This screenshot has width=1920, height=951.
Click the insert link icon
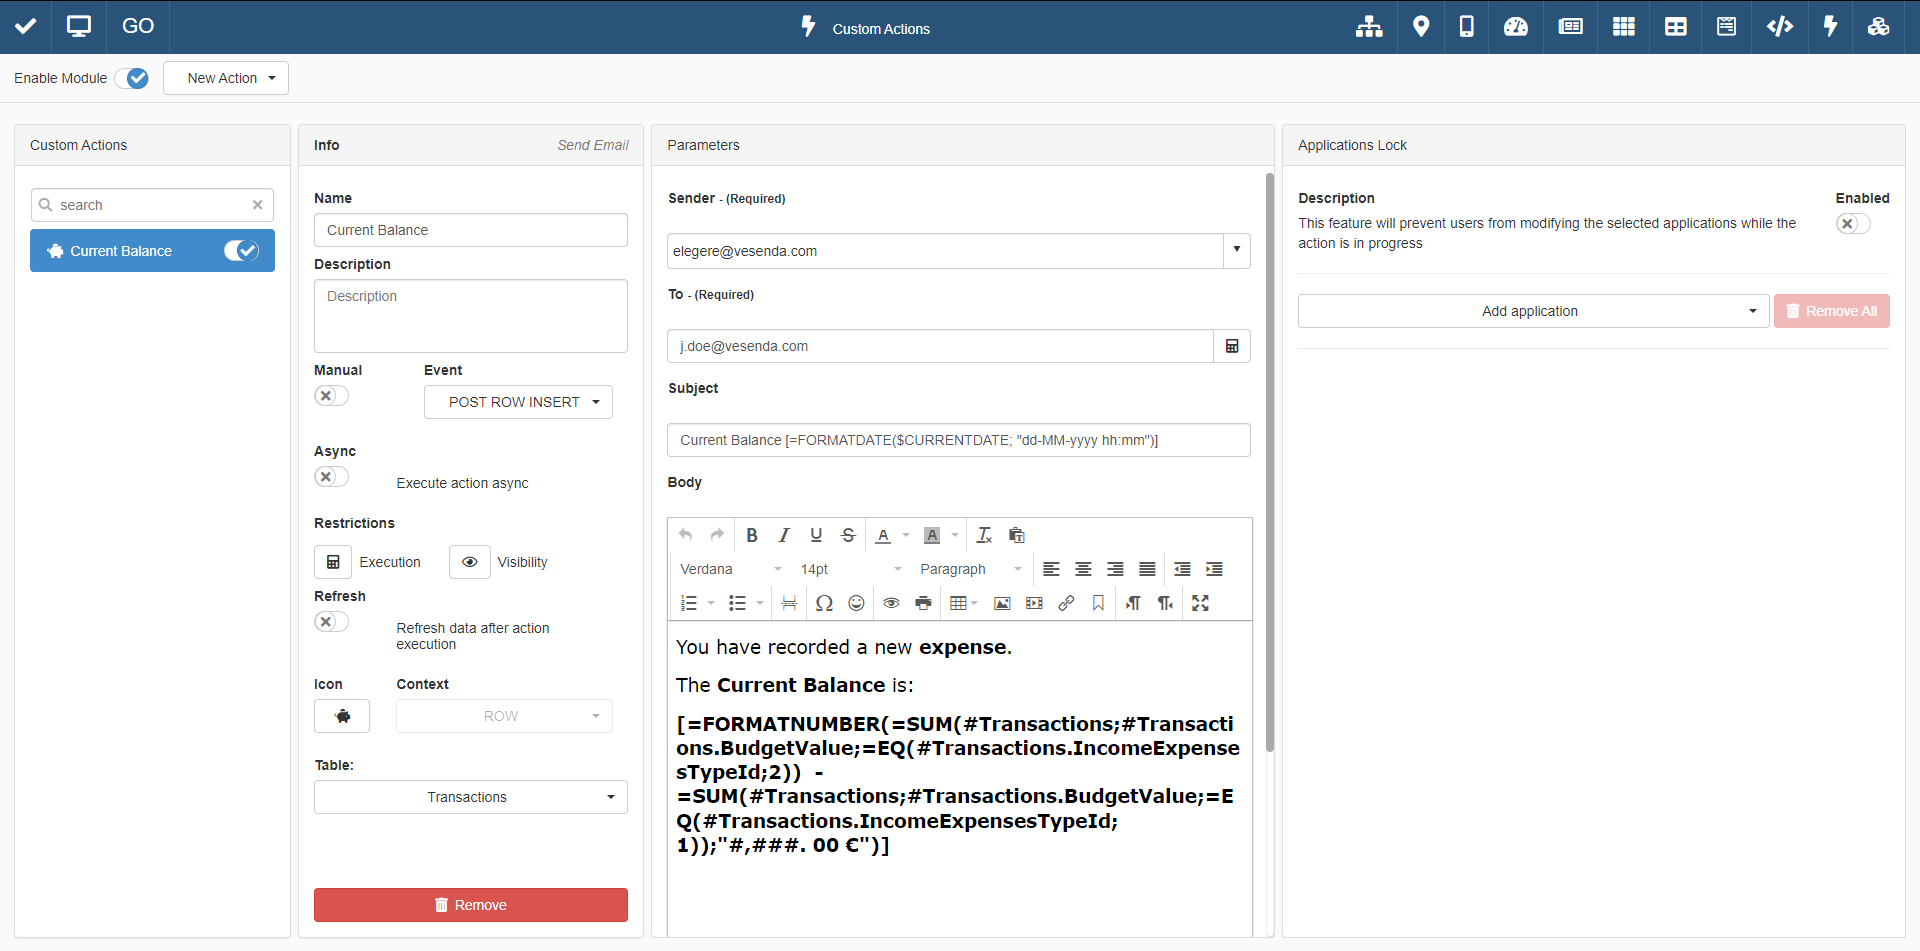[1066, 603]
